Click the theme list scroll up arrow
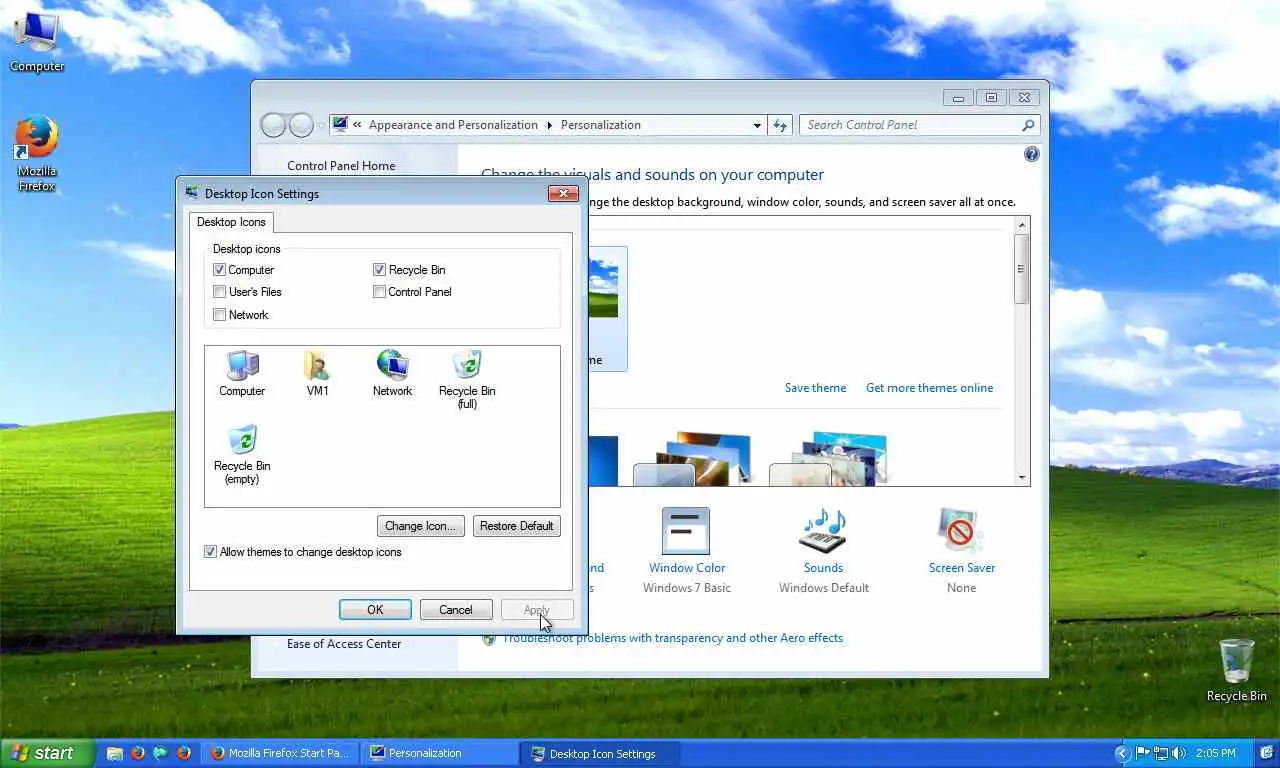This screenshot has width=1280, height=768. pyautogui.click(x=1022, y=225)
